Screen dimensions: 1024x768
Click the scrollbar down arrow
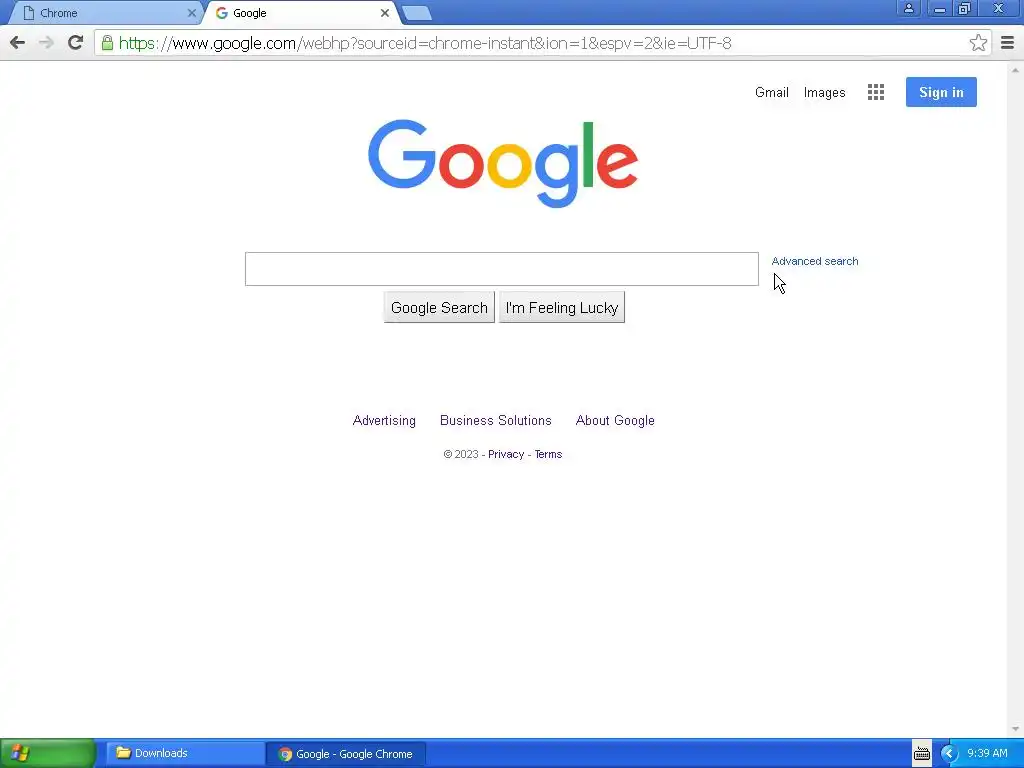pos(1015,729)
